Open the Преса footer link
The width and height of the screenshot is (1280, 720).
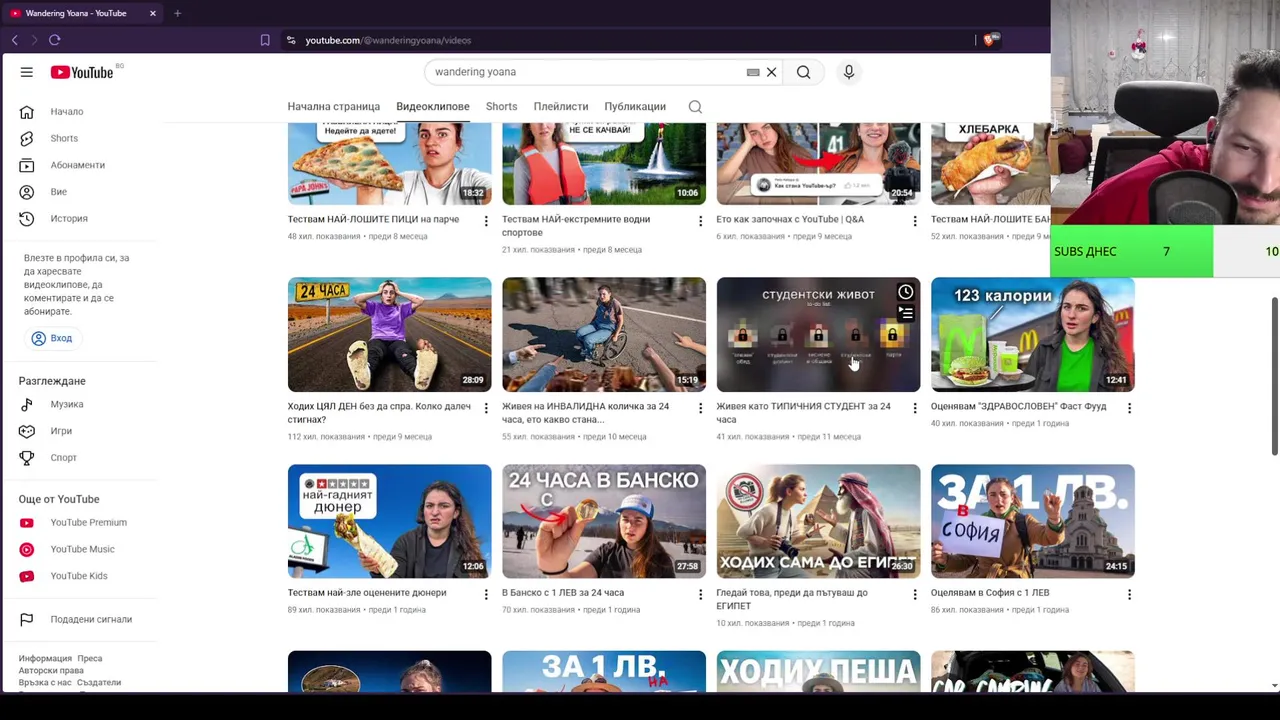tap(89, 659)
